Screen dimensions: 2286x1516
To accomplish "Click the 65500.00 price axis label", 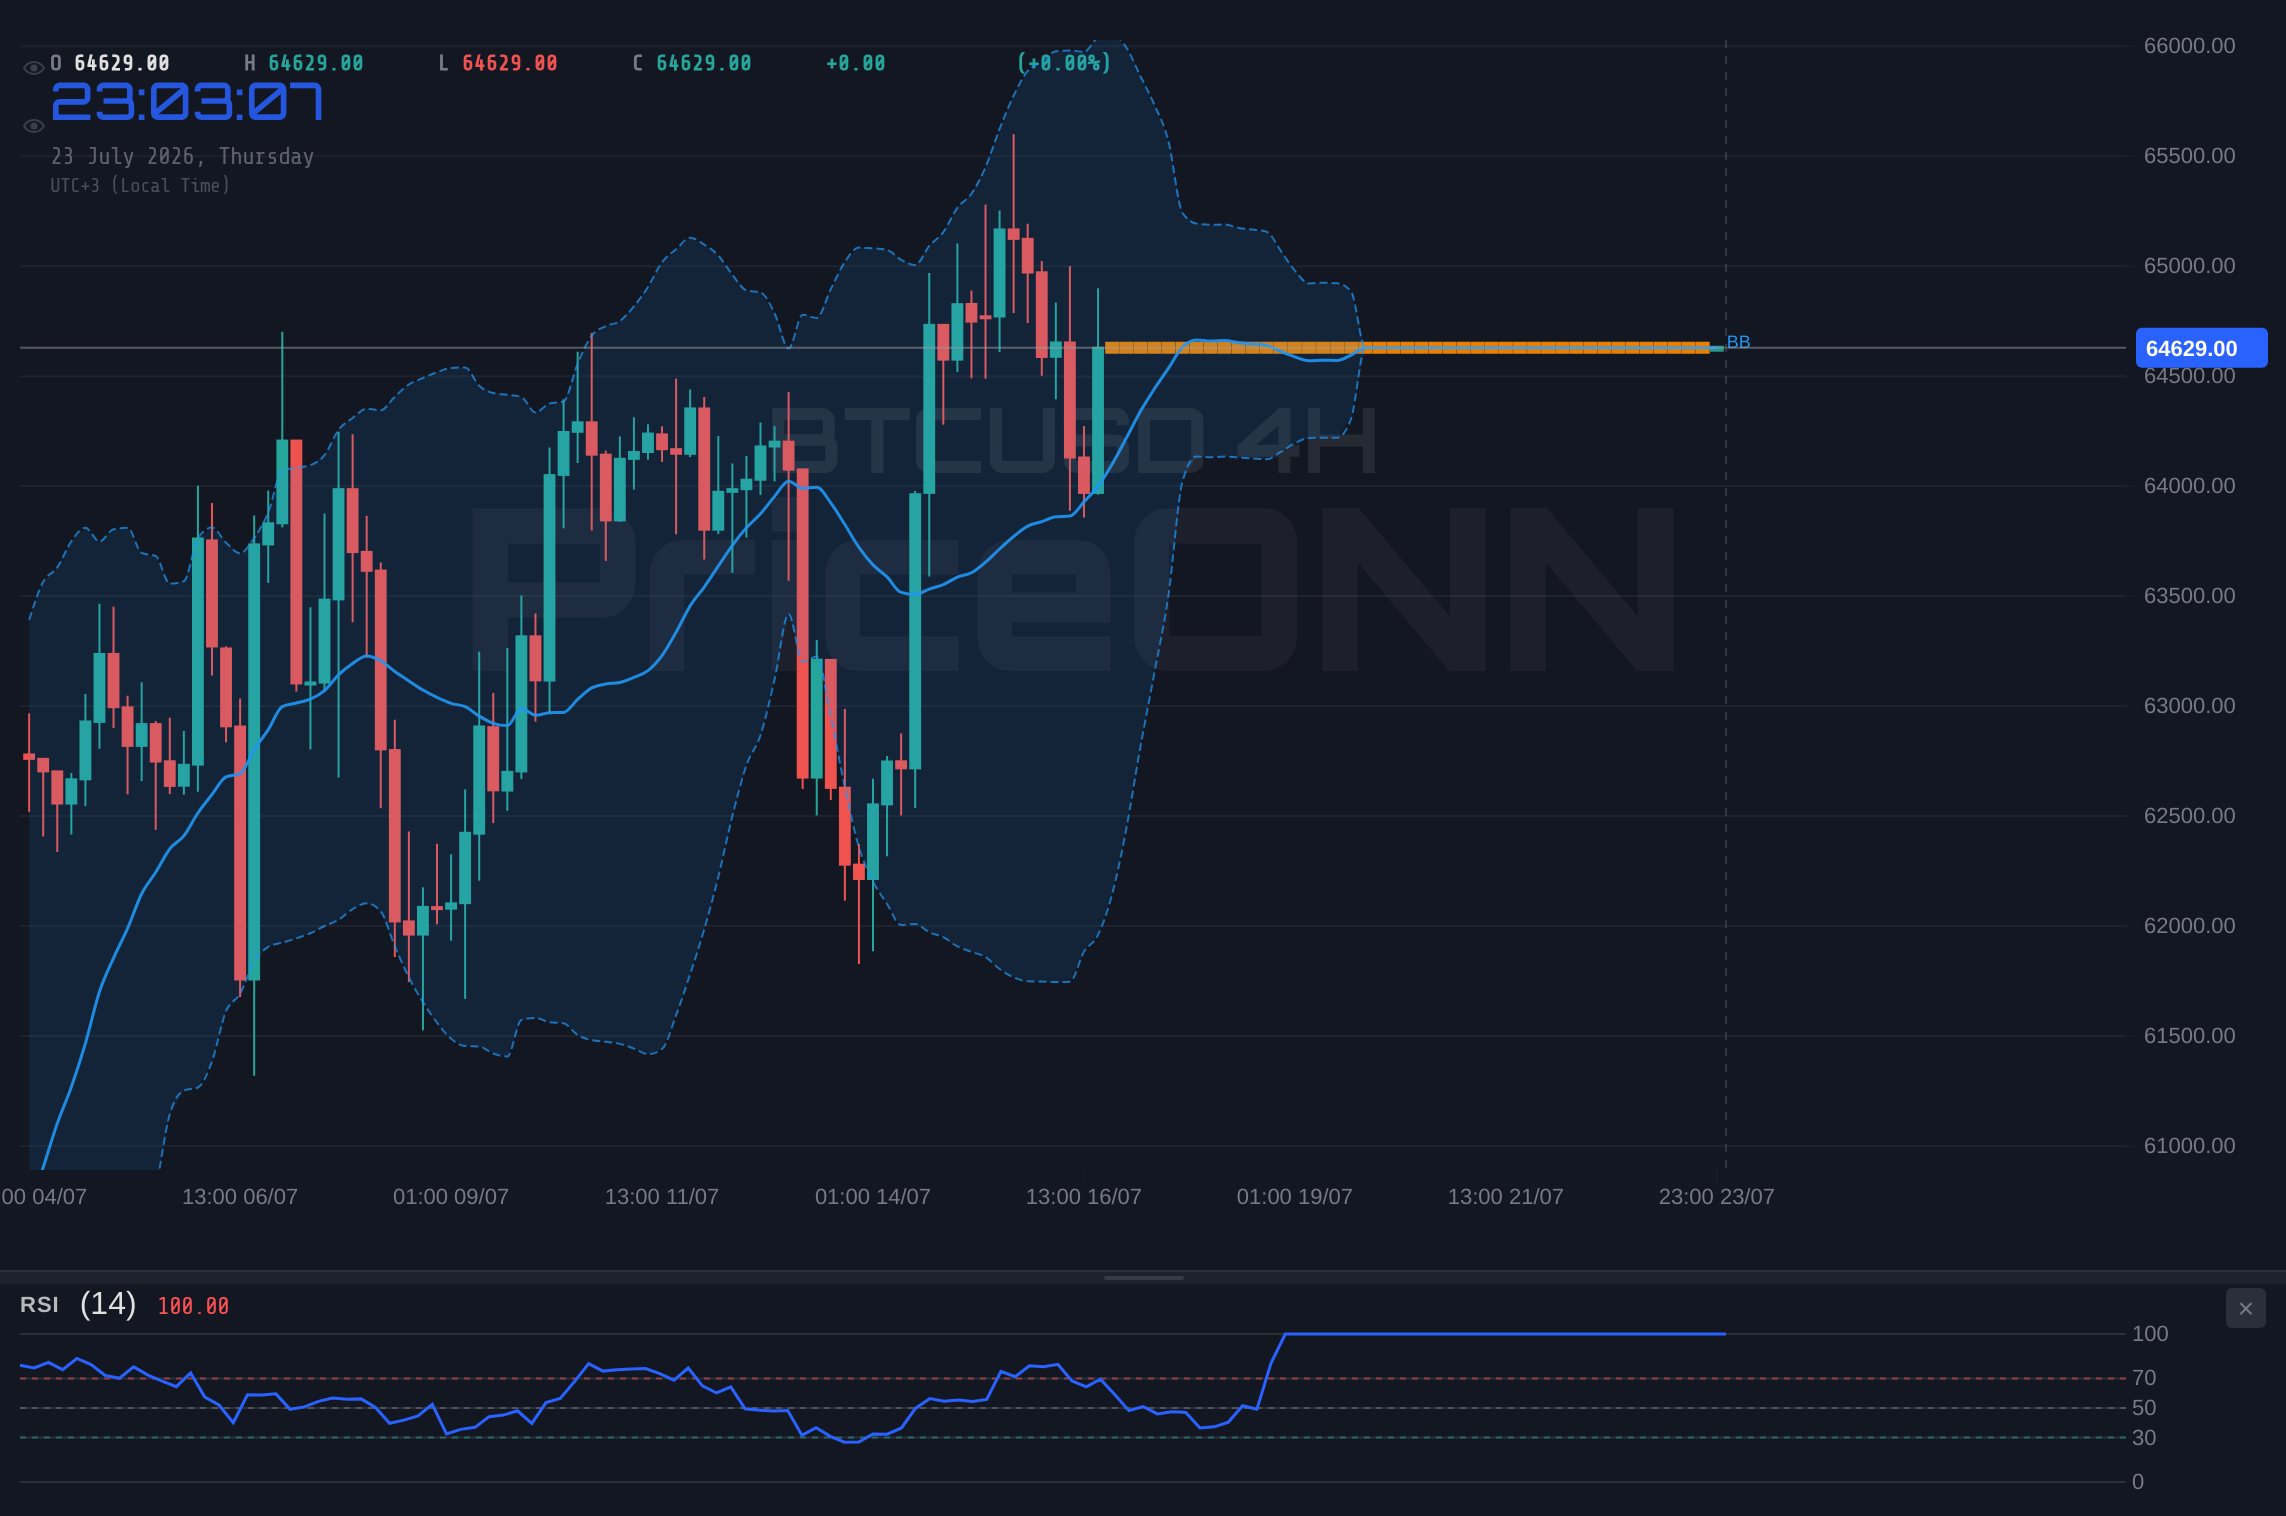I will pos(2189,156).
